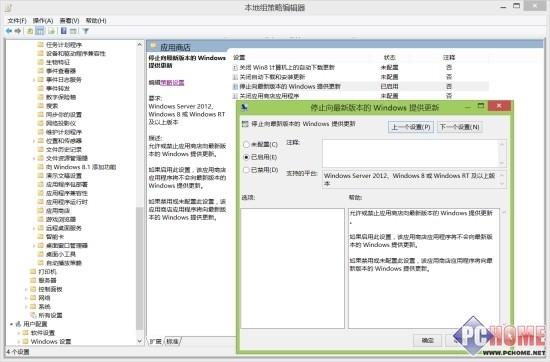Collapse the 用户配置 tree node

click(x=11, y=324)
